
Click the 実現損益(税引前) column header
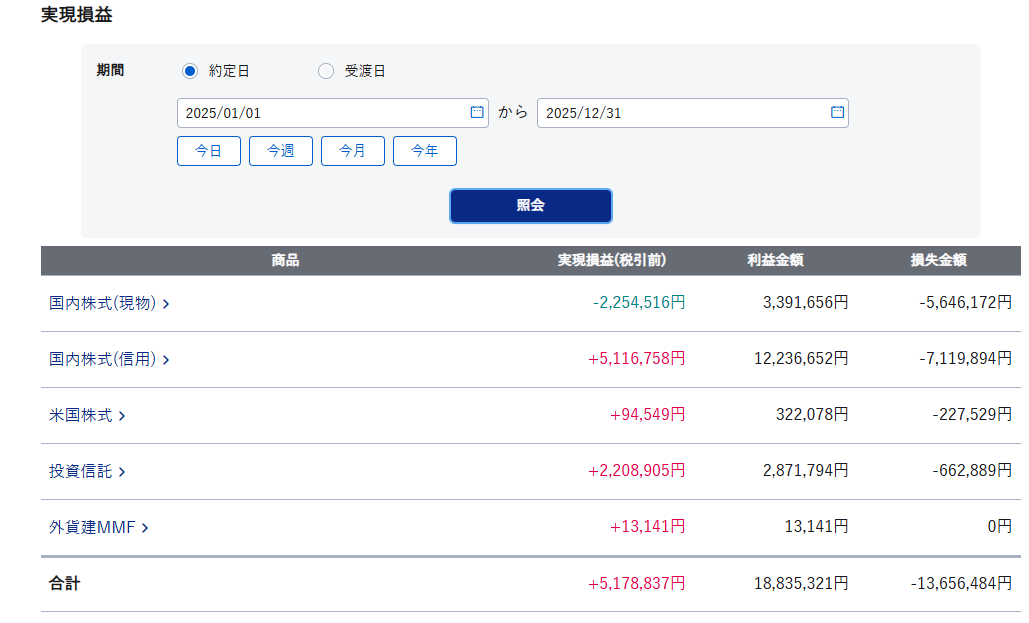[x=611, y=261]
